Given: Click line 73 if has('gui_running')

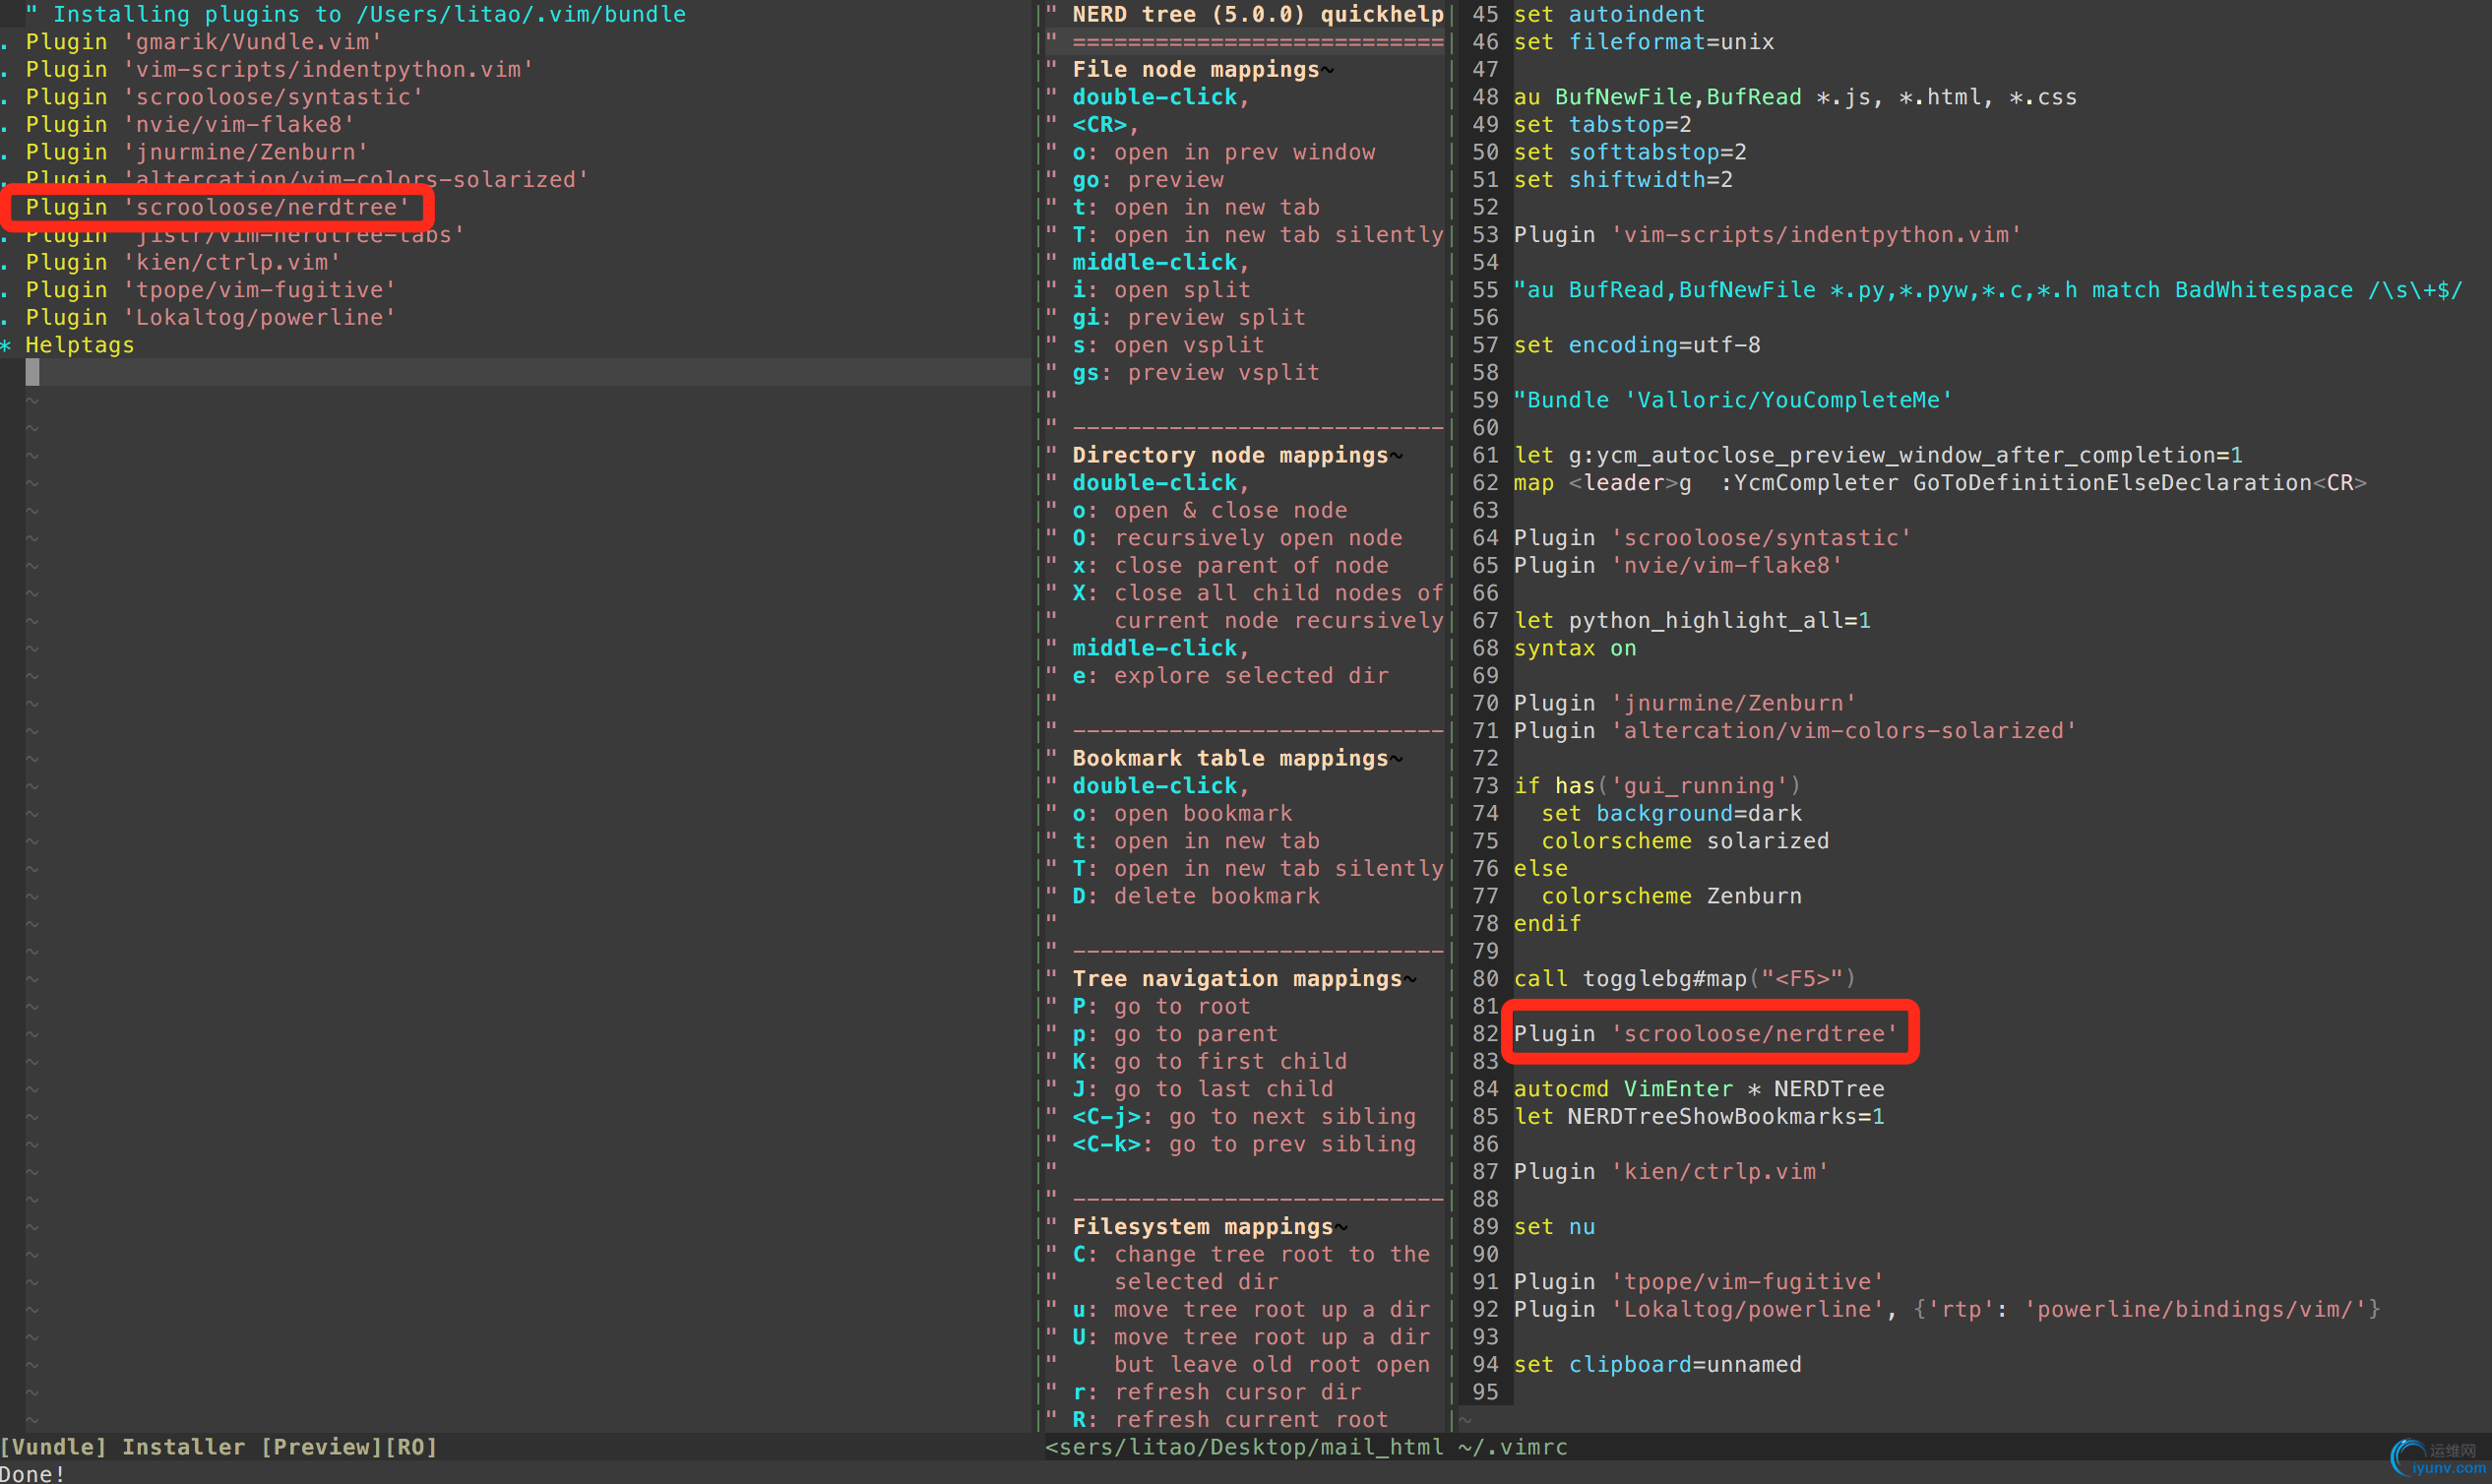Looking at the screenshot, I should pos(1658,786).
